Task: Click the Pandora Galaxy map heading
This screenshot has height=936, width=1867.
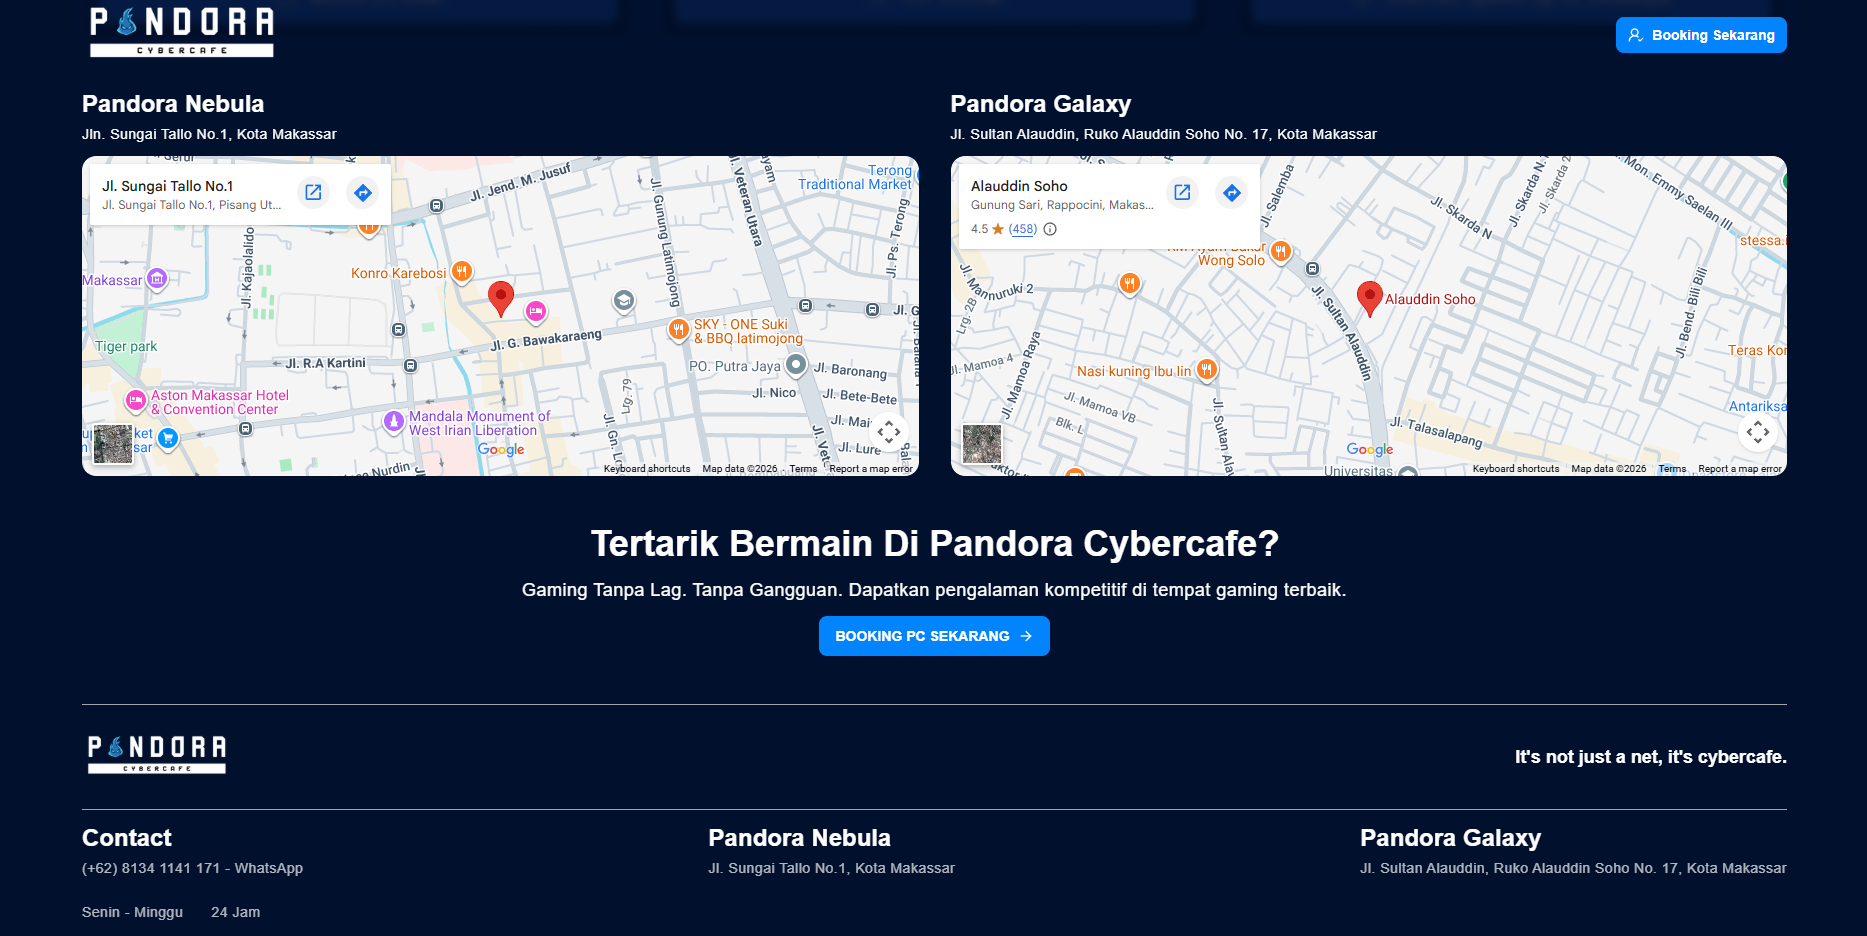Action: pyautogui.click(x=1041, y=104)
